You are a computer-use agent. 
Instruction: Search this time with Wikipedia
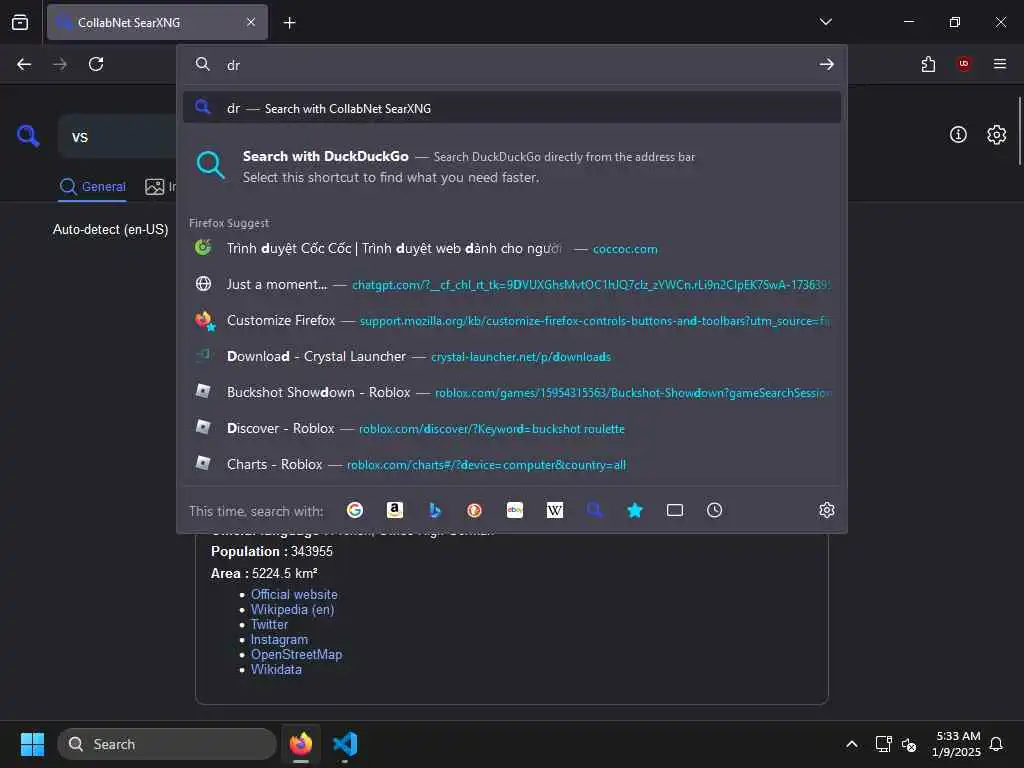pyautogui.click(x=554, y=510)
